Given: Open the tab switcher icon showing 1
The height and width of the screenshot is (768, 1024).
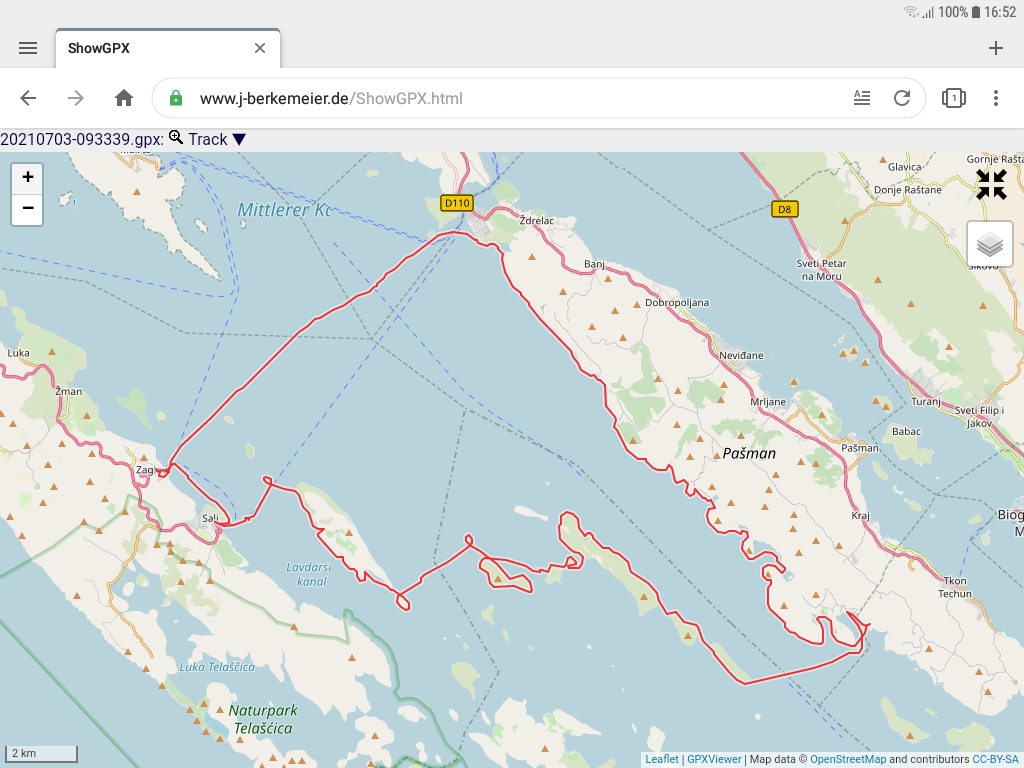Looking at the screenshot, I should [x=952, y=98].
